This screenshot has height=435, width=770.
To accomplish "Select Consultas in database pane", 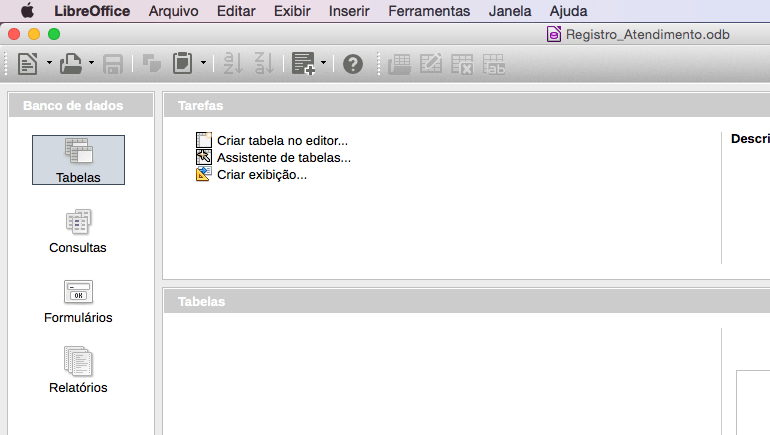I will click(78, 231).
